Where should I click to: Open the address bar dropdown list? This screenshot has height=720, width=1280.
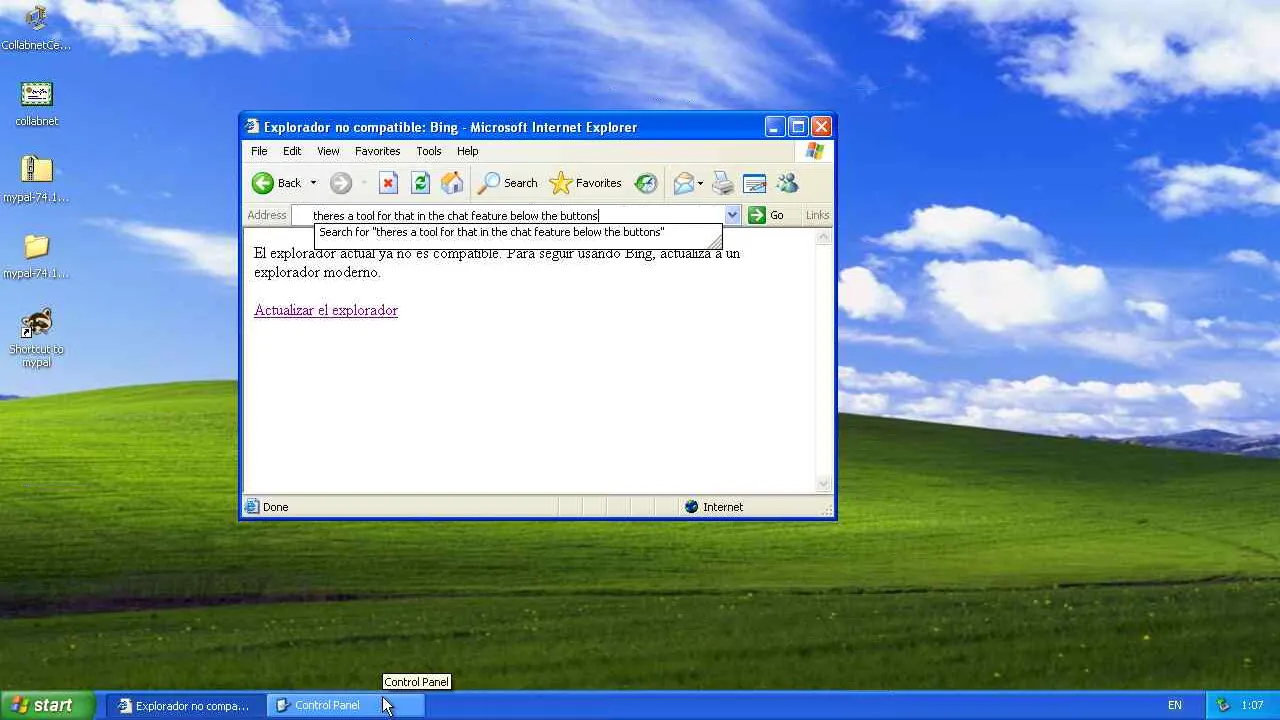tap(732, 215)
